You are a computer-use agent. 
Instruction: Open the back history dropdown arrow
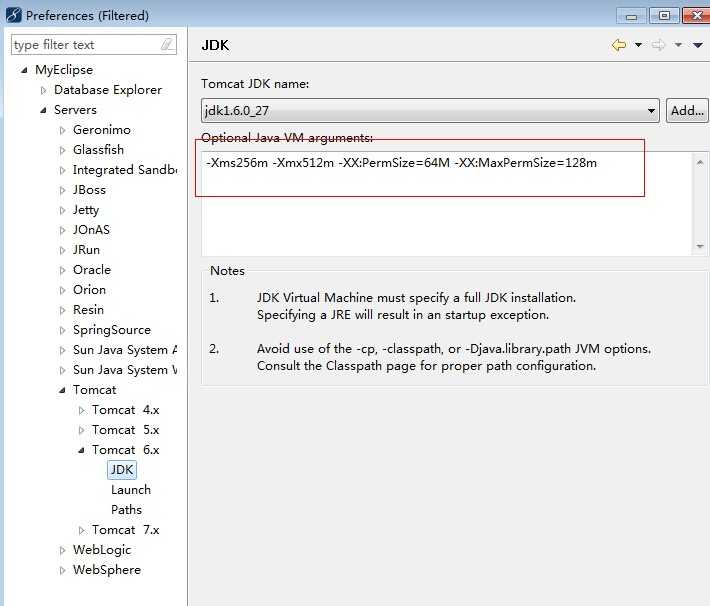(638, 44)
